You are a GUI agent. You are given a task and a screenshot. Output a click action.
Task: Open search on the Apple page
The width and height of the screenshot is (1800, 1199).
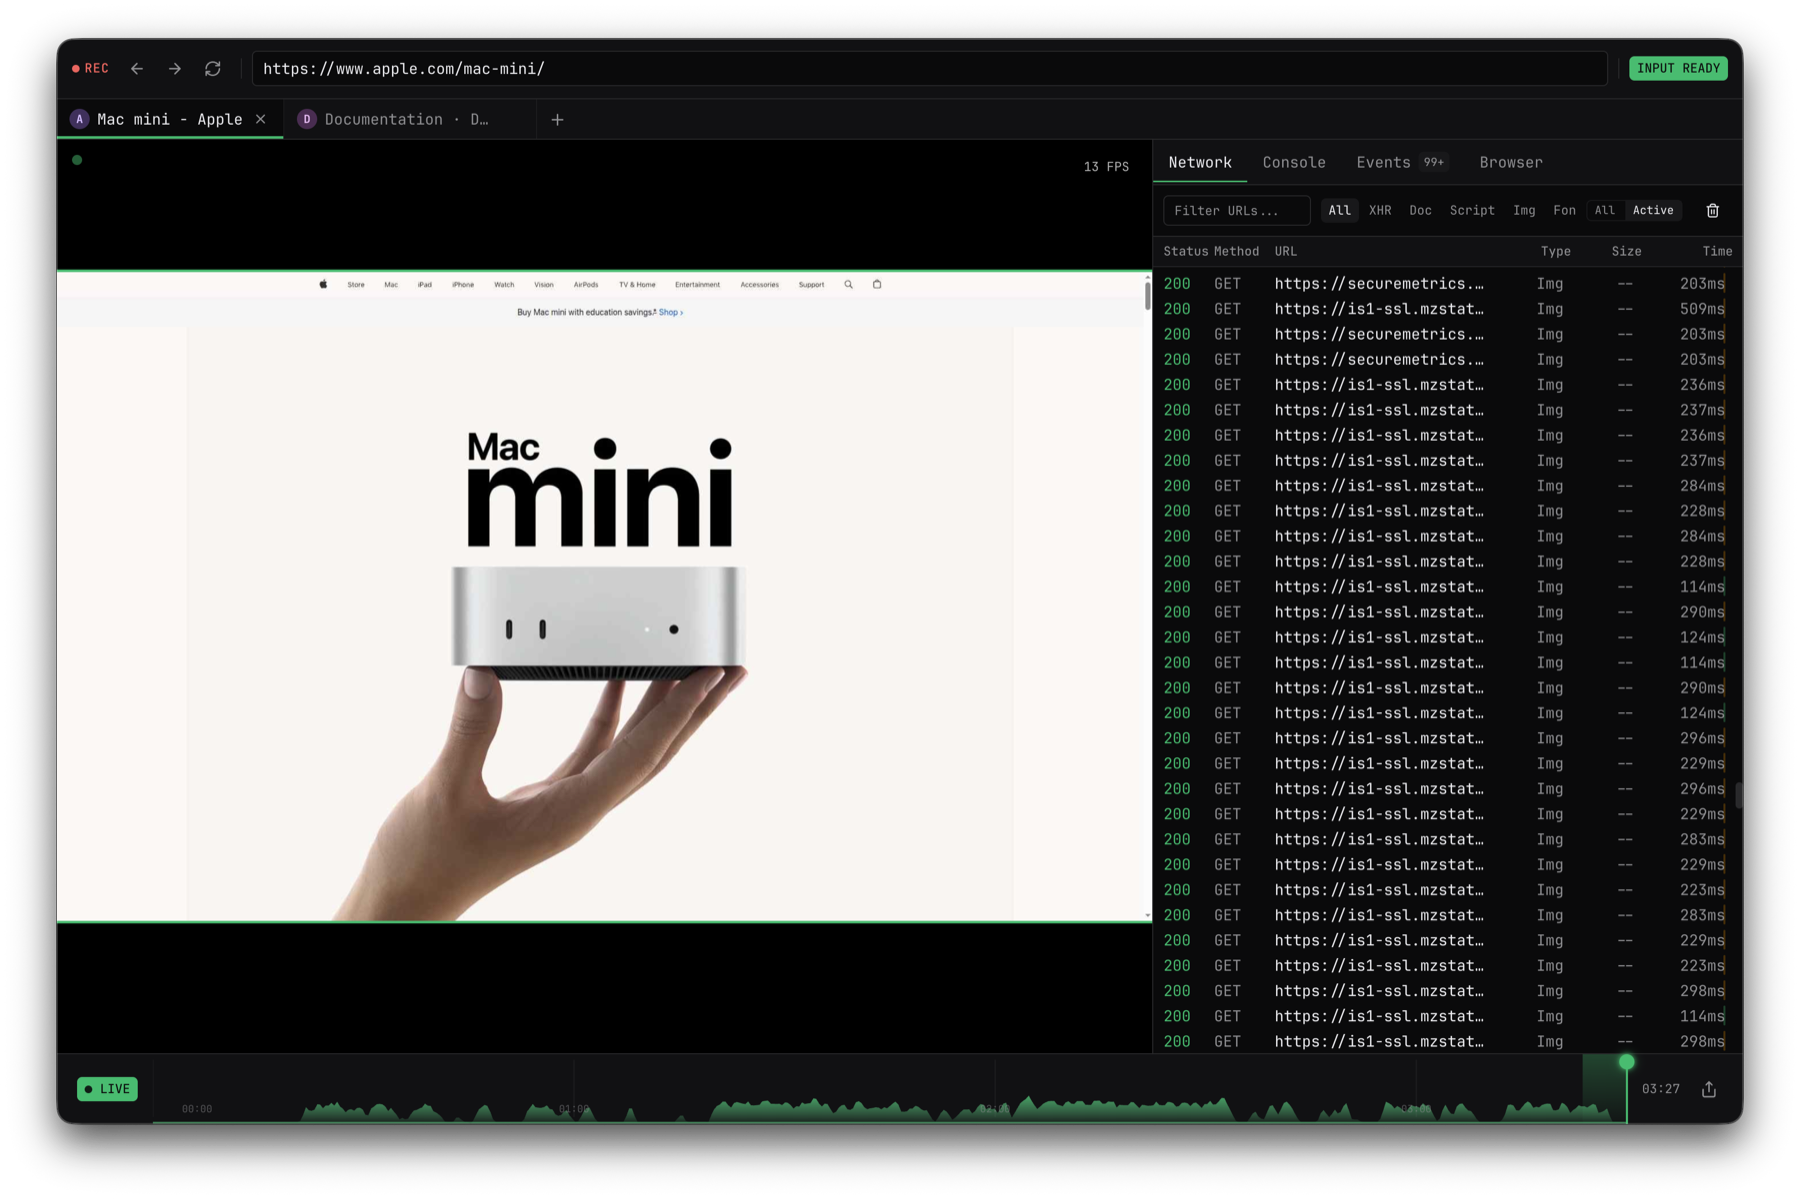click(848, 284)
